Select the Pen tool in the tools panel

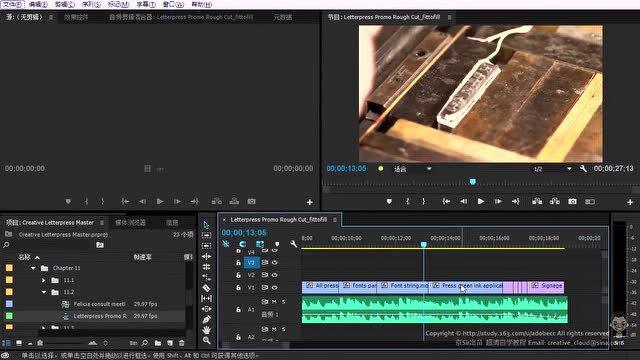point(207,319)
